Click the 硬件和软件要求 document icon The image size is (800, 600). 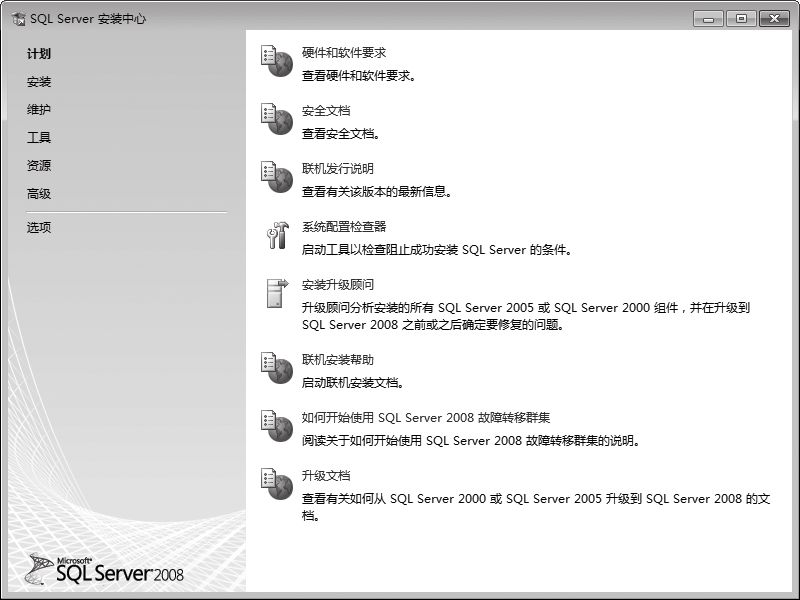point(277,61)
